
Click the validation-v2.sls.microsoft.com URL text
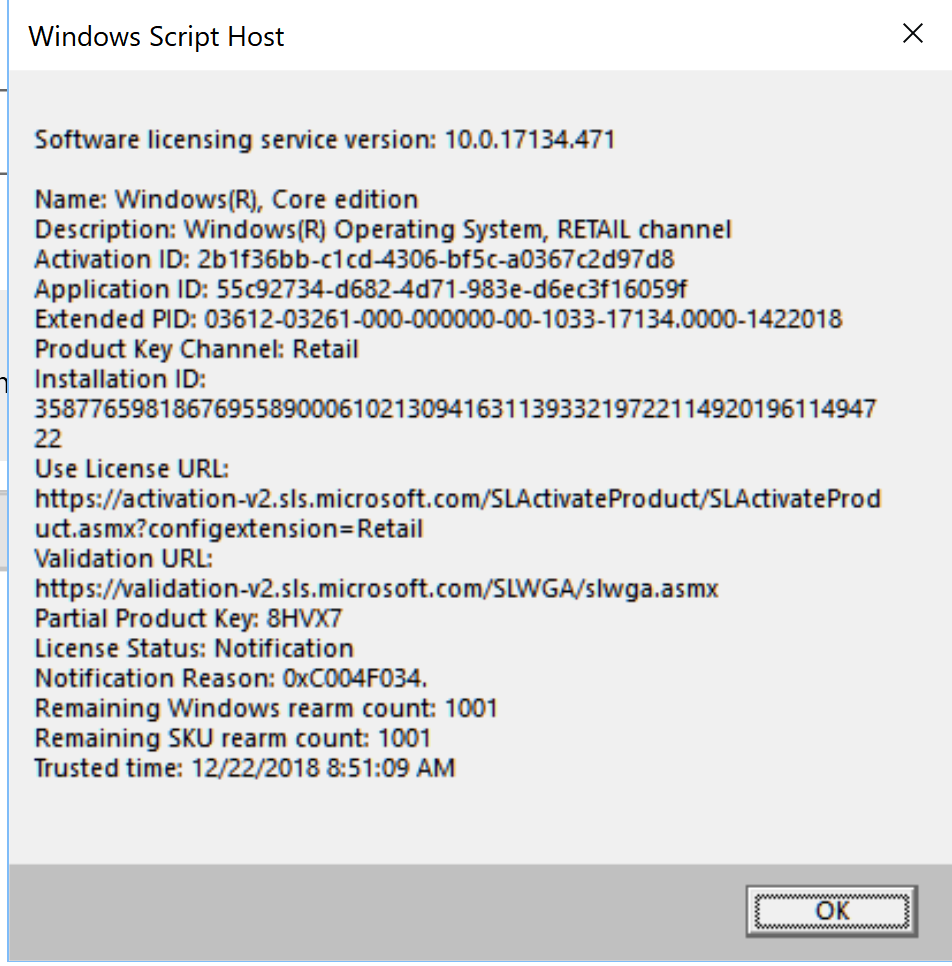(x=376, y=588)
